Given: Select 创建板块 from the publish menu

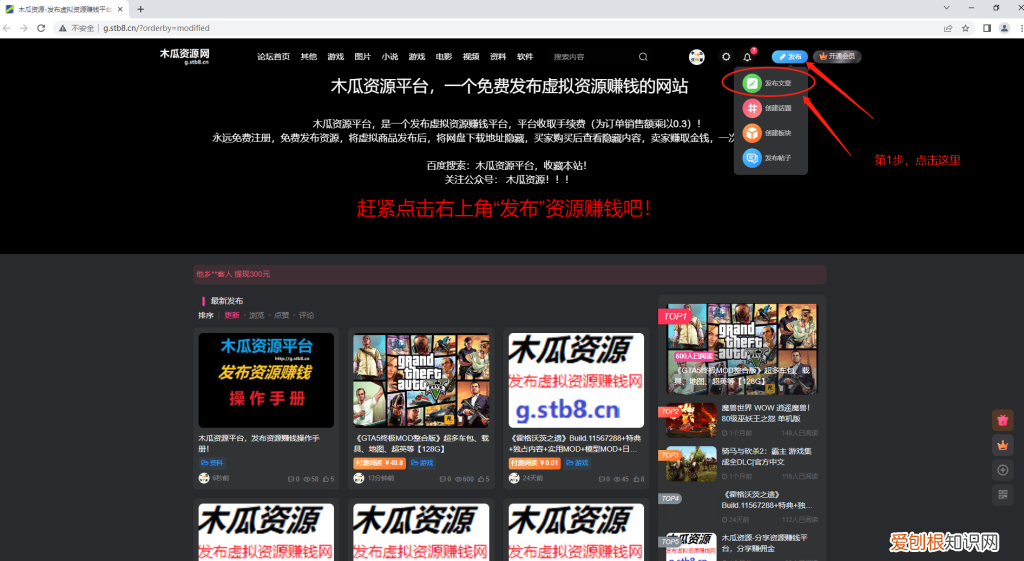Looking at the screenshot, I should (x=770, y=133).
